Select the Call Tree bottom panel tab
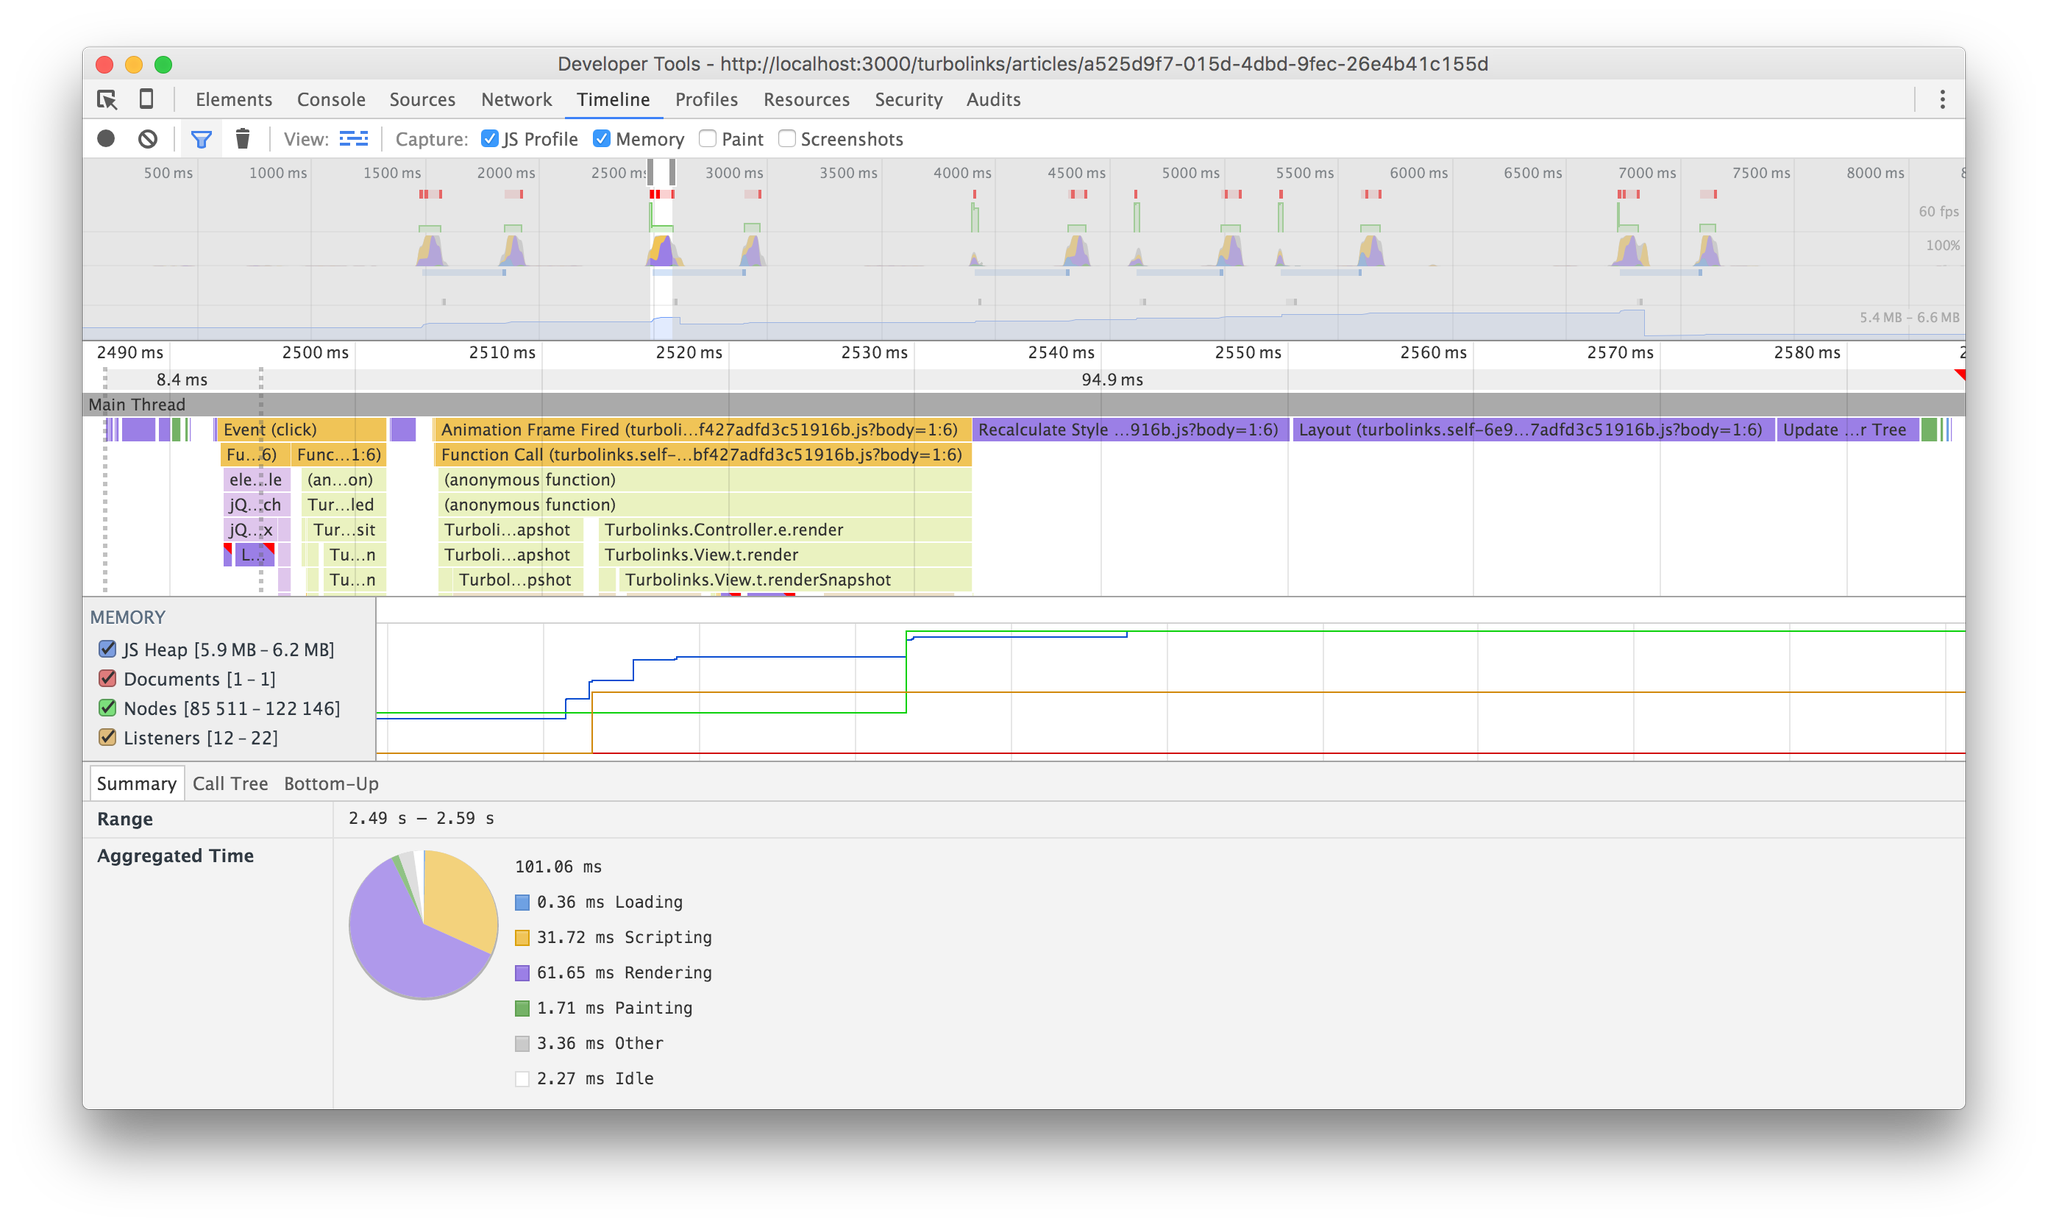Screen dimensions: 2048x1227 click(226, 784)
